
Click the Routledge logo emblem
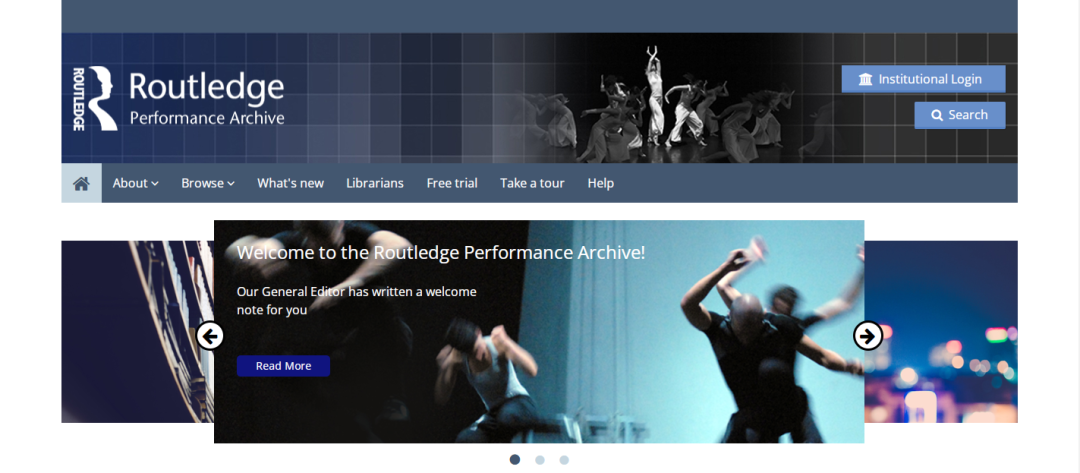[x=94, y=98]
